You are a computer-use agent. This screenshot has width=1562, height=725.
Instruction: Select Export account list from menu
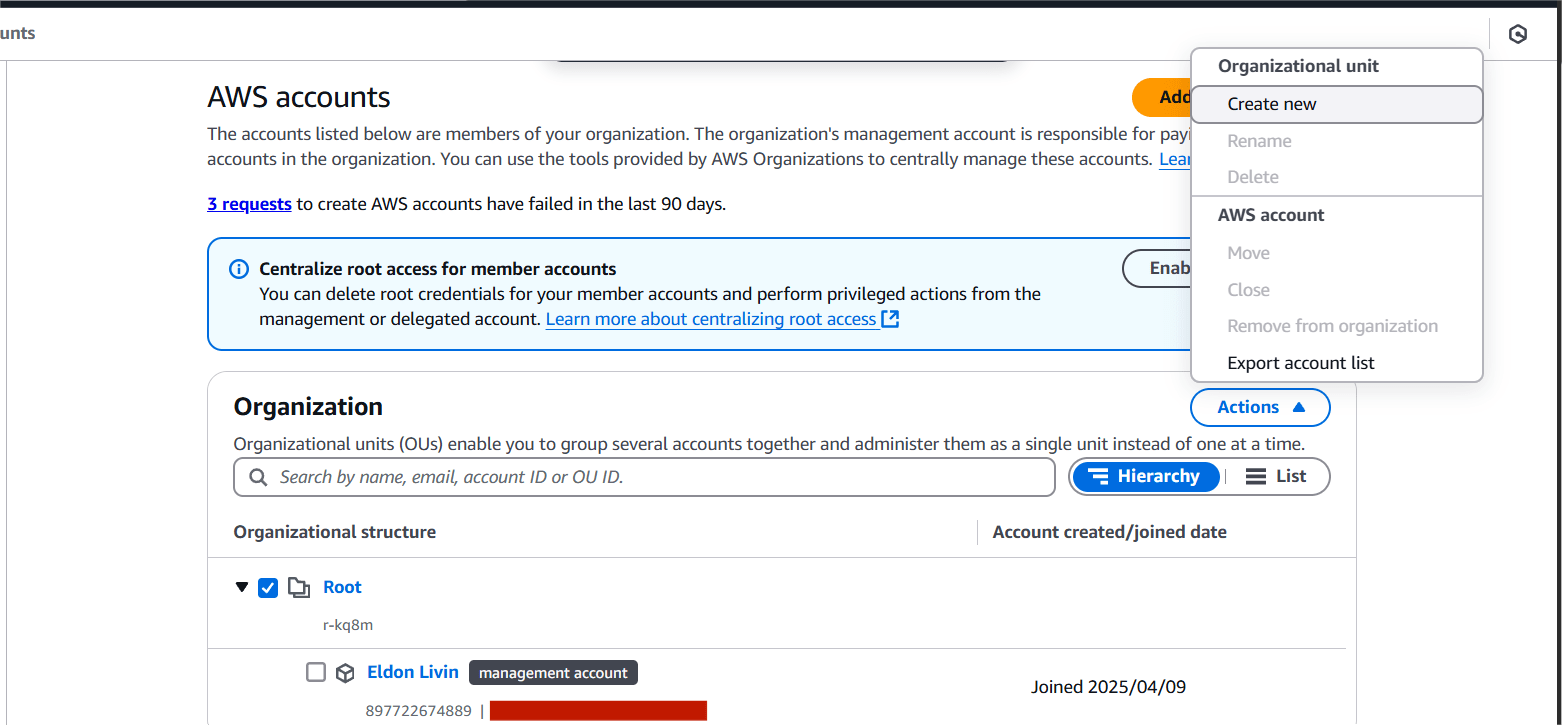[1300, 363]
